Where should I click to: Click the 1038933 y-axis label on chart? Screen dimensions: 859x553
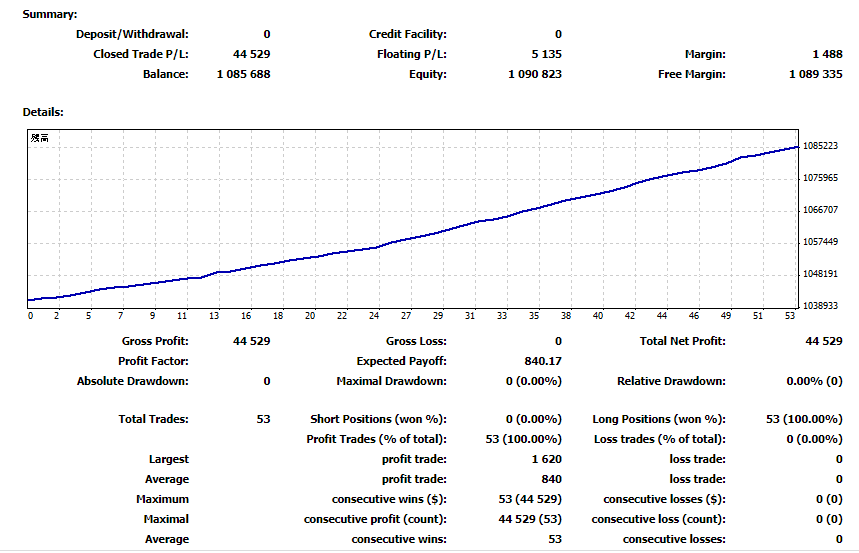pyautogui.click(x=820, y=306)
